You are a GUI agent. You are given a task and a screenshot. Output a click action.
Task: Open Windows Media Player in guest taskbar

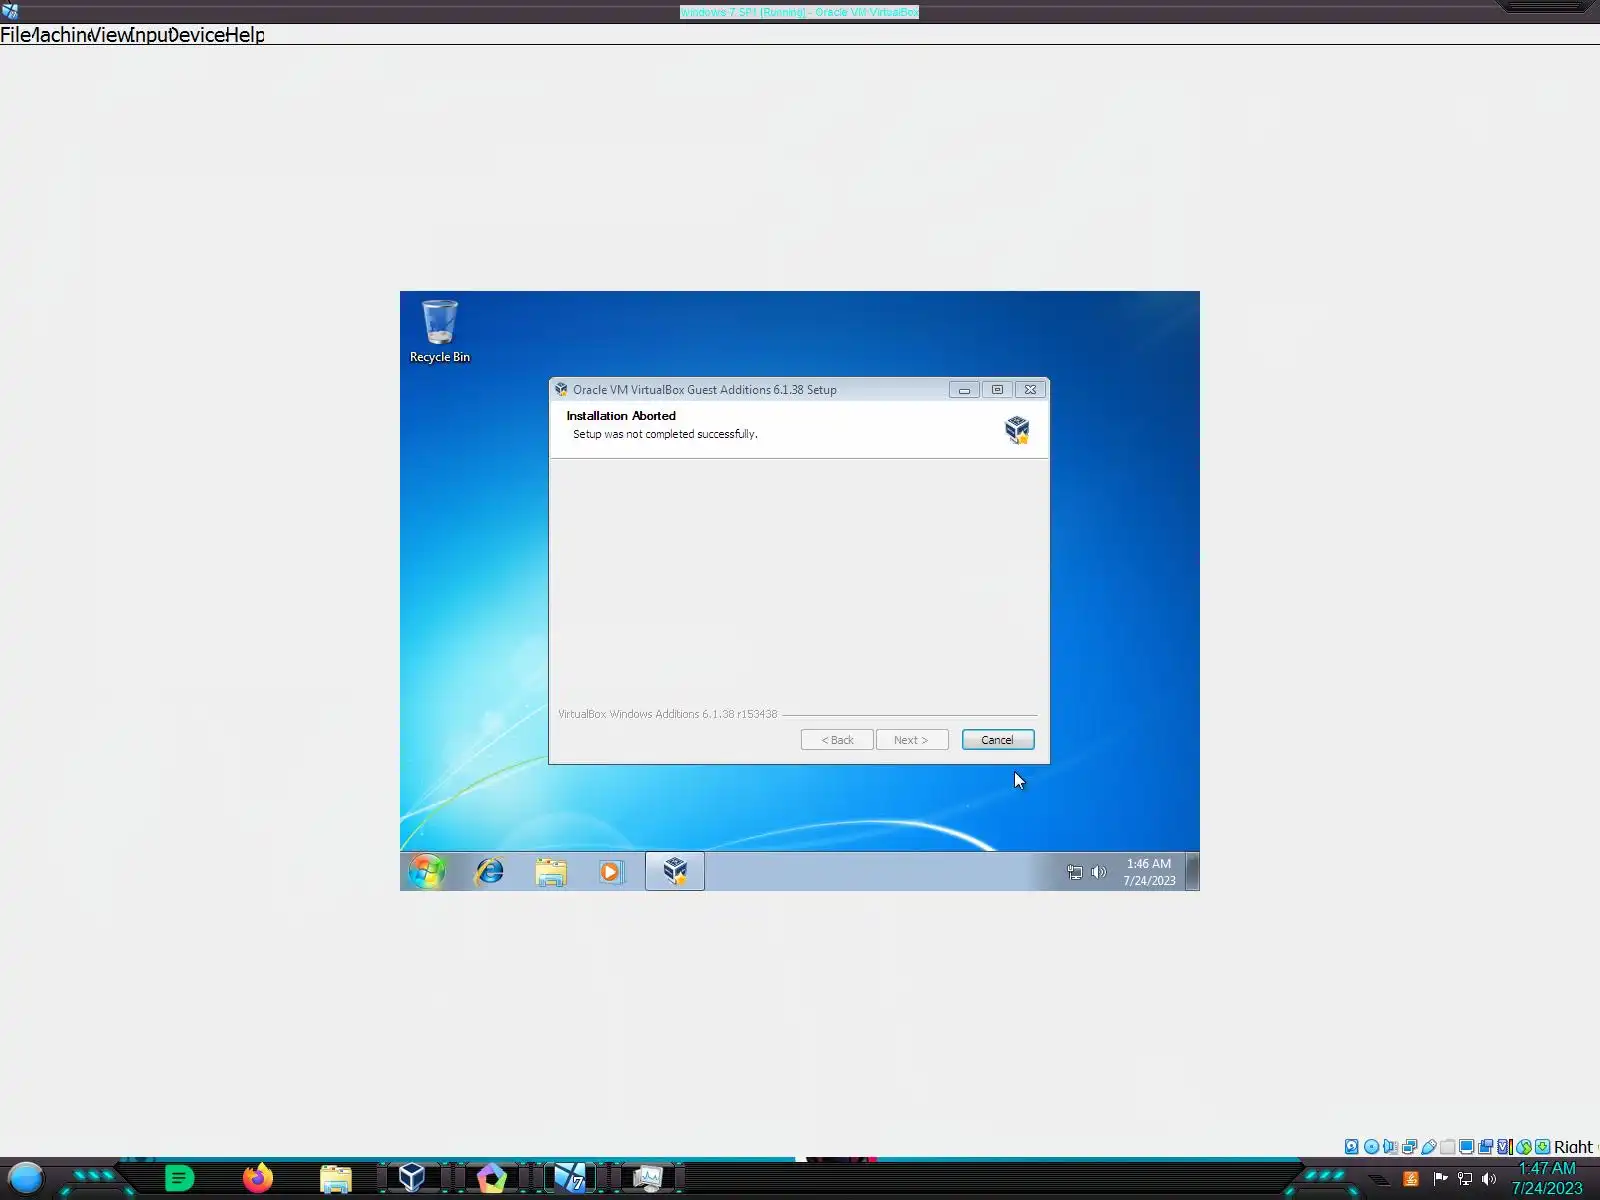coord(611,871)
